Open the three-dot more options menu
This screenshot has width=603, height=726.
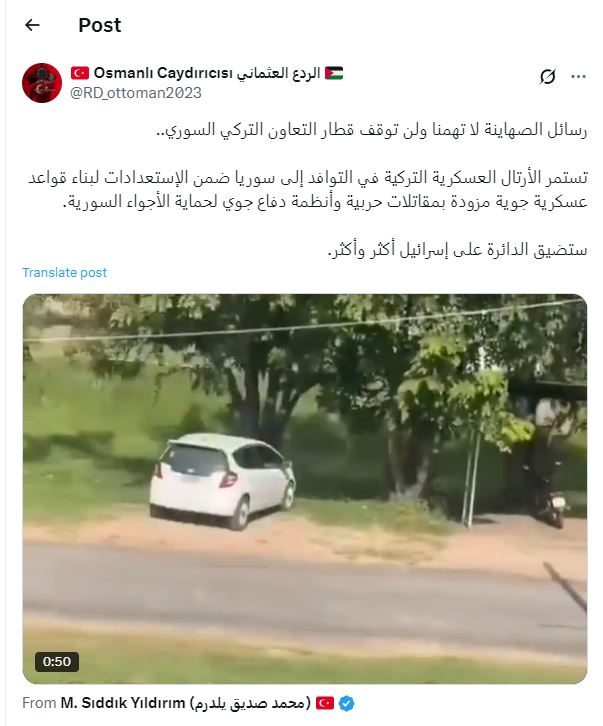pos(578,76)
